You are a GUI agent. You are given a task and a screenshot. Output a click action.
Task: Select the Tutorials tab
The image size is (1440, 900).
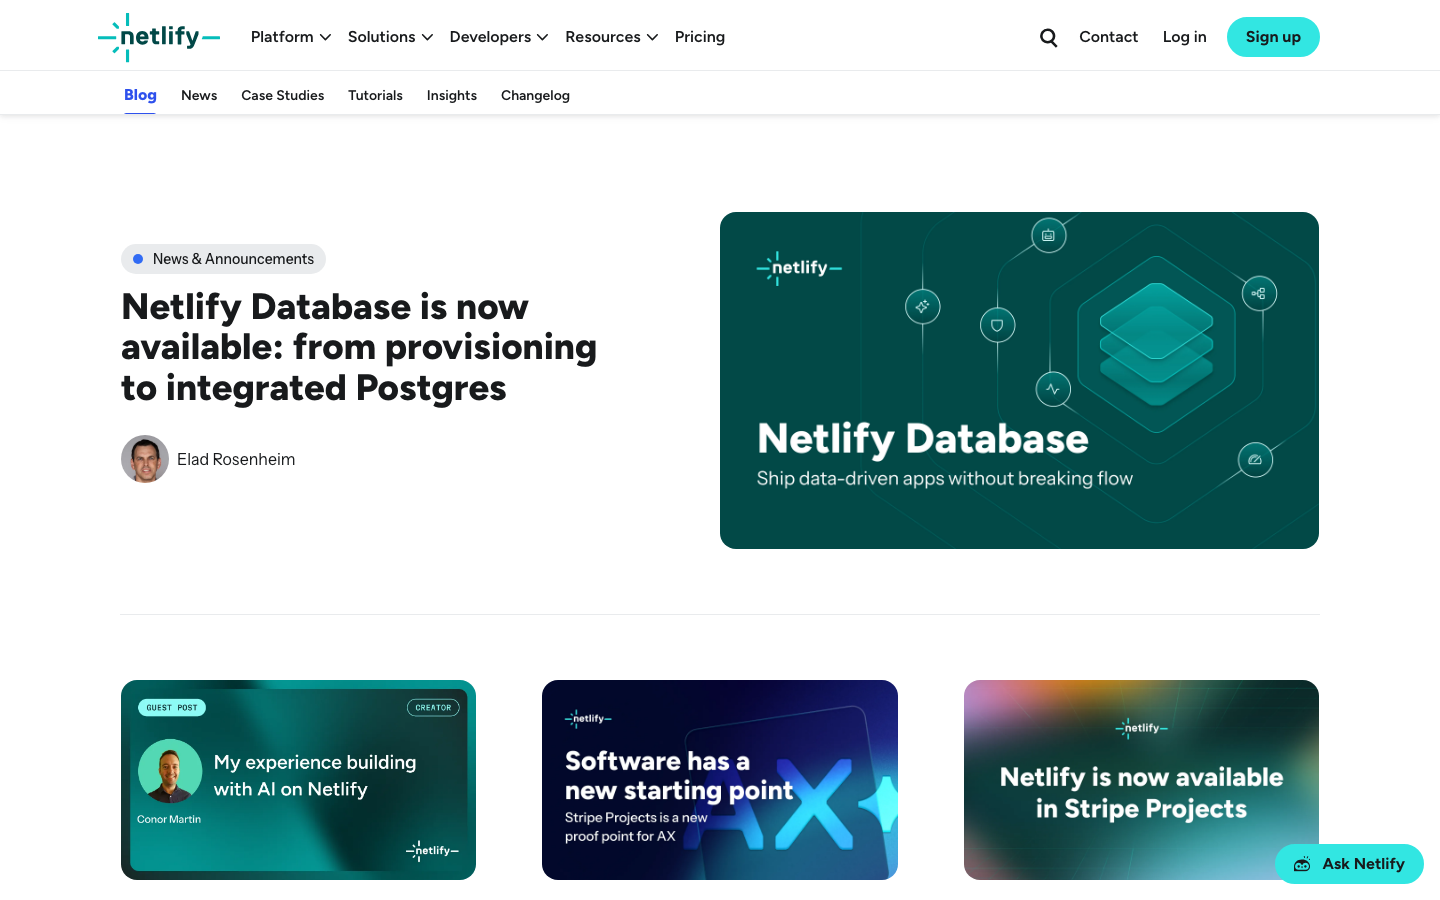[x=375, y=95]
